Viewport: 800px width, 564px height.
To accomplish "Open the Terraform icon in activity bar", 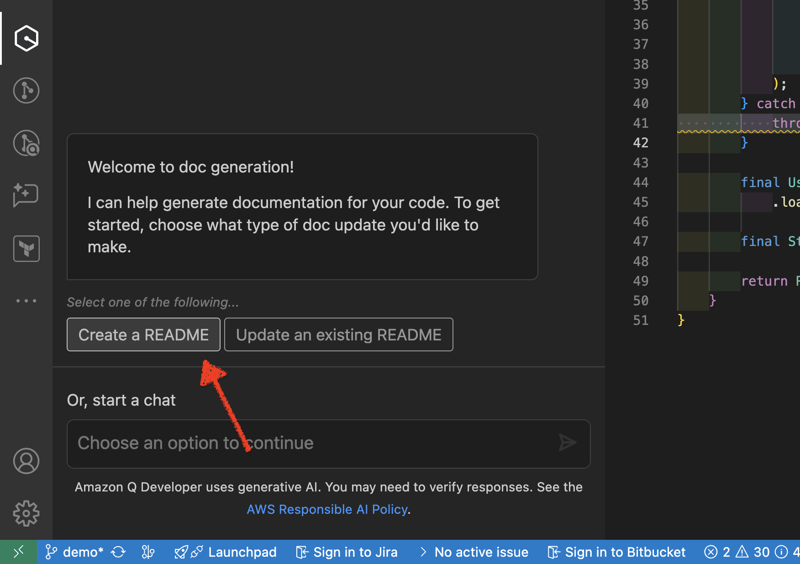I will click(x=26, y=249).
